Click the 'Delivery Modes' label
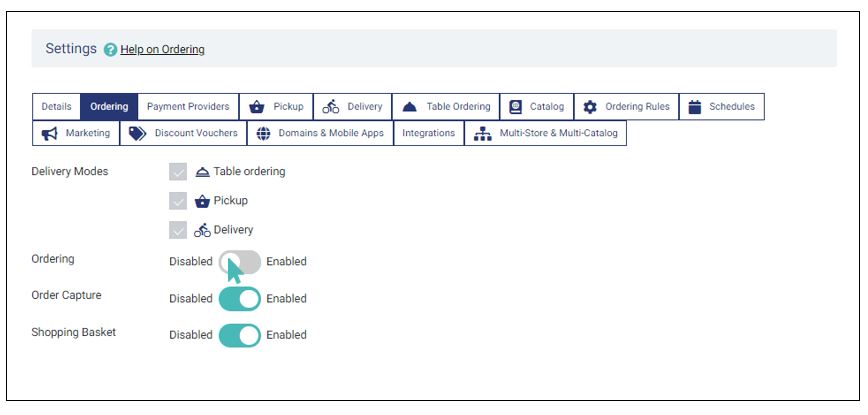Image resolution: width=868 pixels, height=415 pixels. tap(70, 172)
